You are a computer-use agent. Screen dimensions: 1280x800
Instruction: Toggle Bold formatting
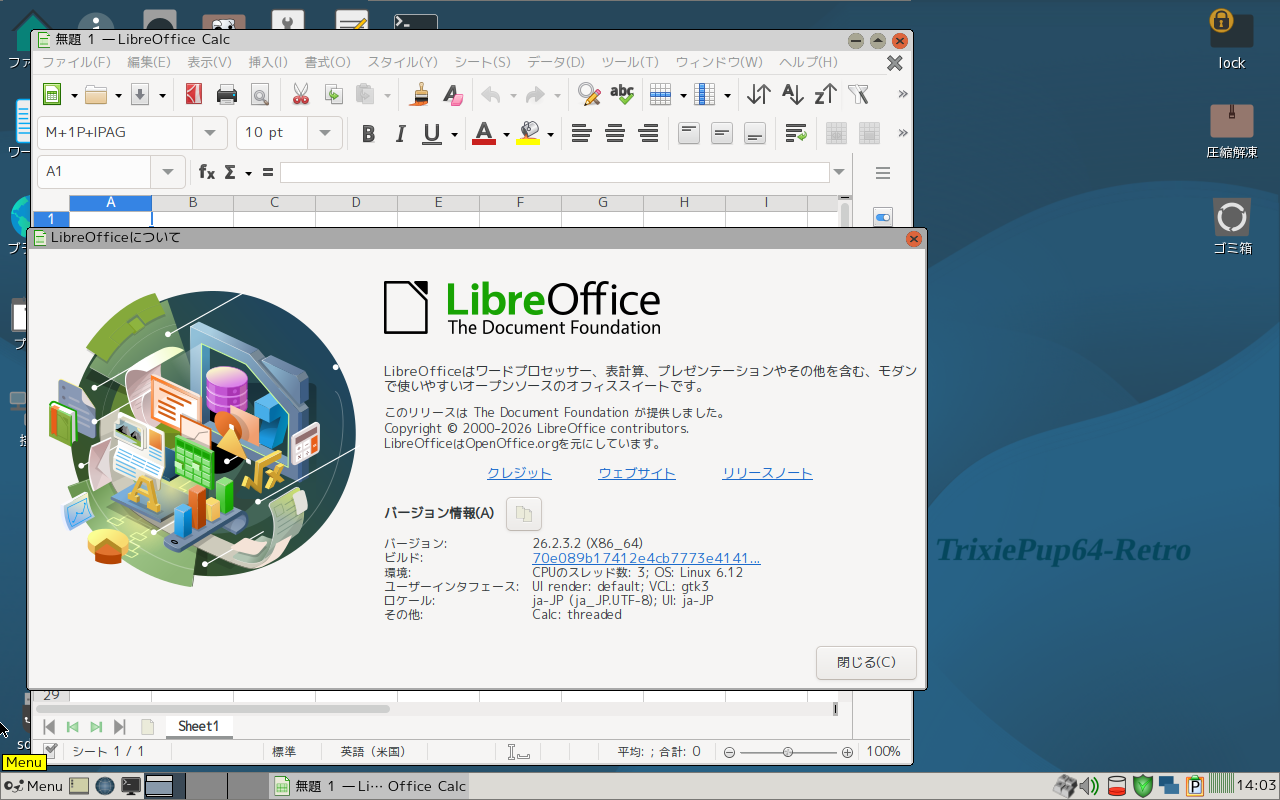coord(368,133)
